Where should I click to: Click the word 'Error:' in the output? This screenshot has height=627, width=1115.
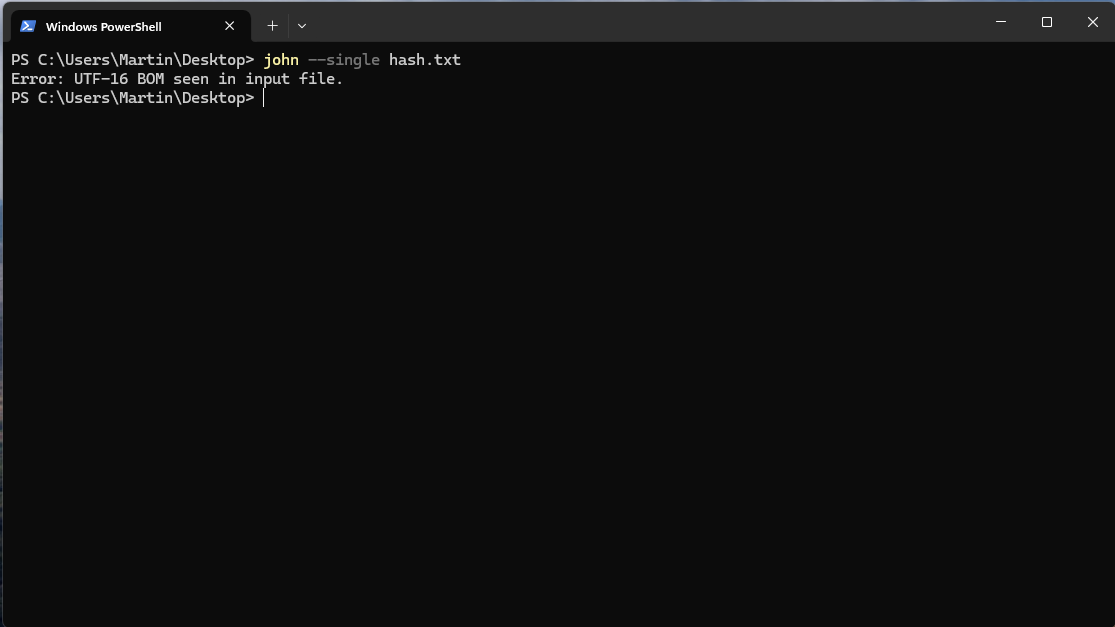[x=38, y=79]
